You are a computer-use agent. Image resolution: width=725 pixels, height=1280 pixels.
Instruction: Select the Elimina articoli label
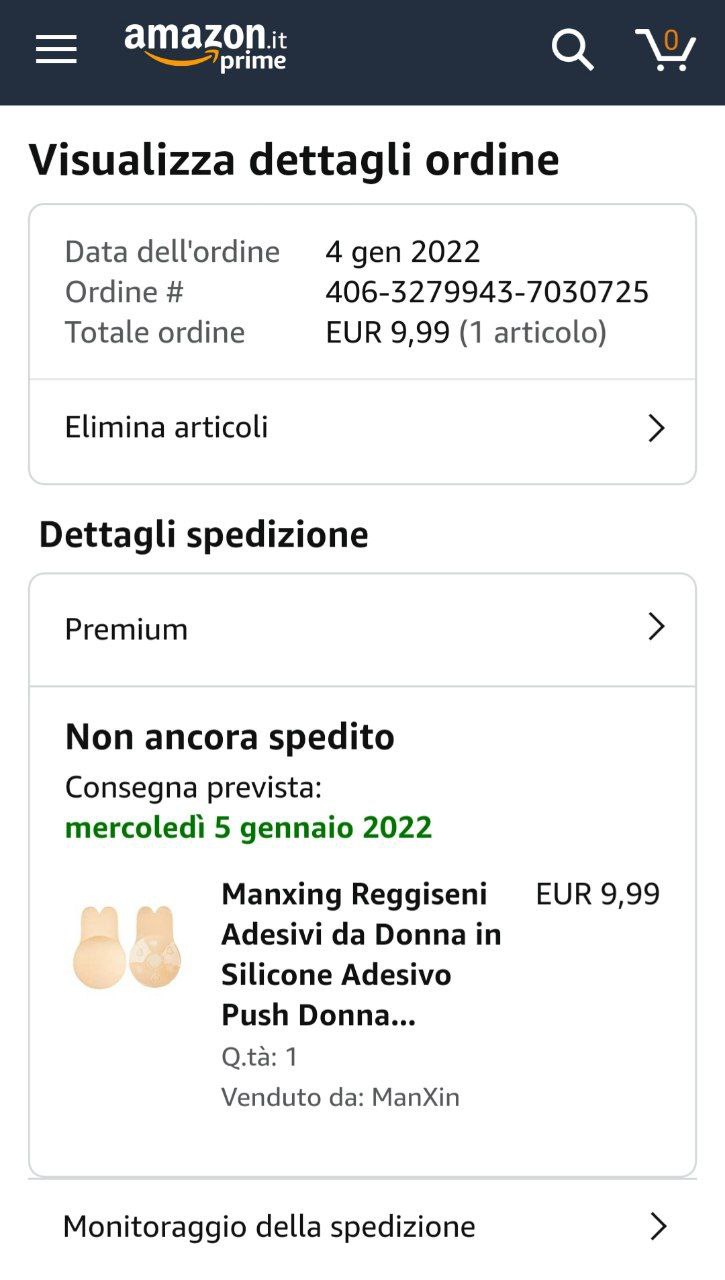click(167, 428)
